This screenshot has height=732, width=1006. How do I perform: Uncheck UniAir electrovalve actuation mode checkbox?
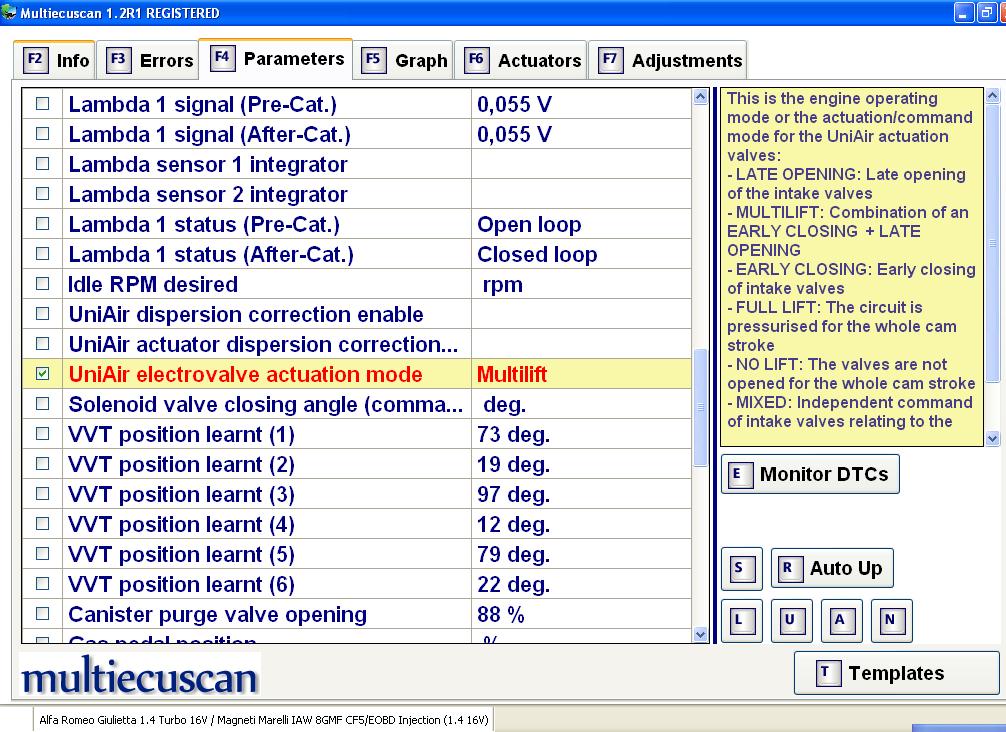[x=43, y=374]
